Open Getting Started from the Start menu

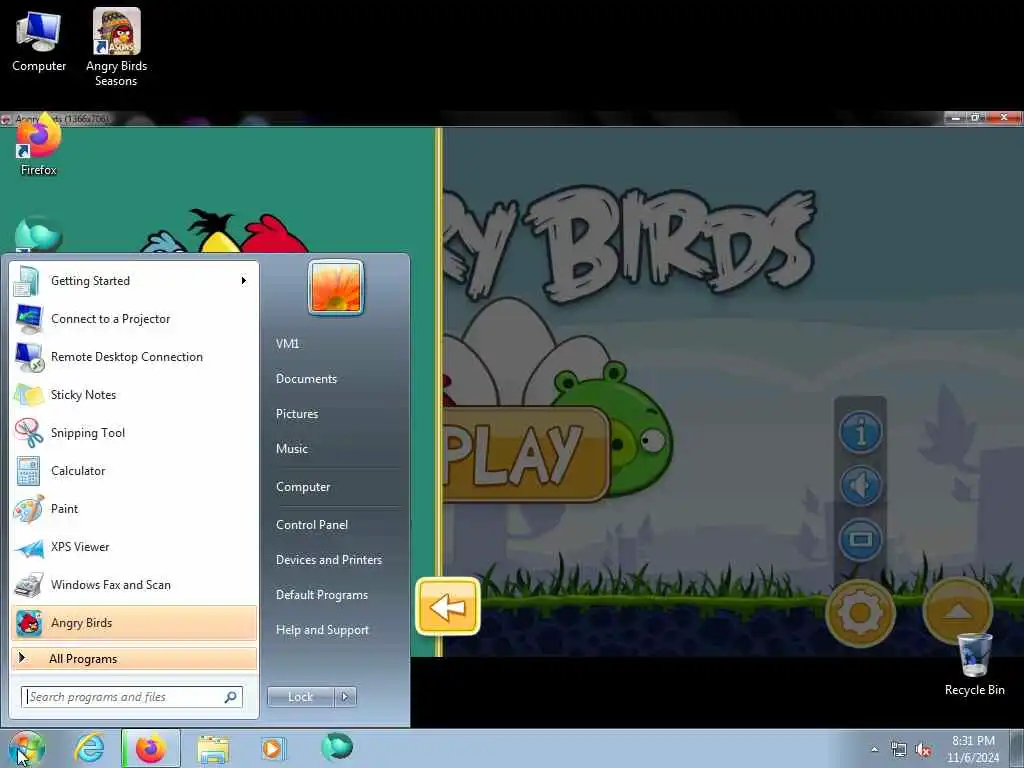[x=135, y=281]
